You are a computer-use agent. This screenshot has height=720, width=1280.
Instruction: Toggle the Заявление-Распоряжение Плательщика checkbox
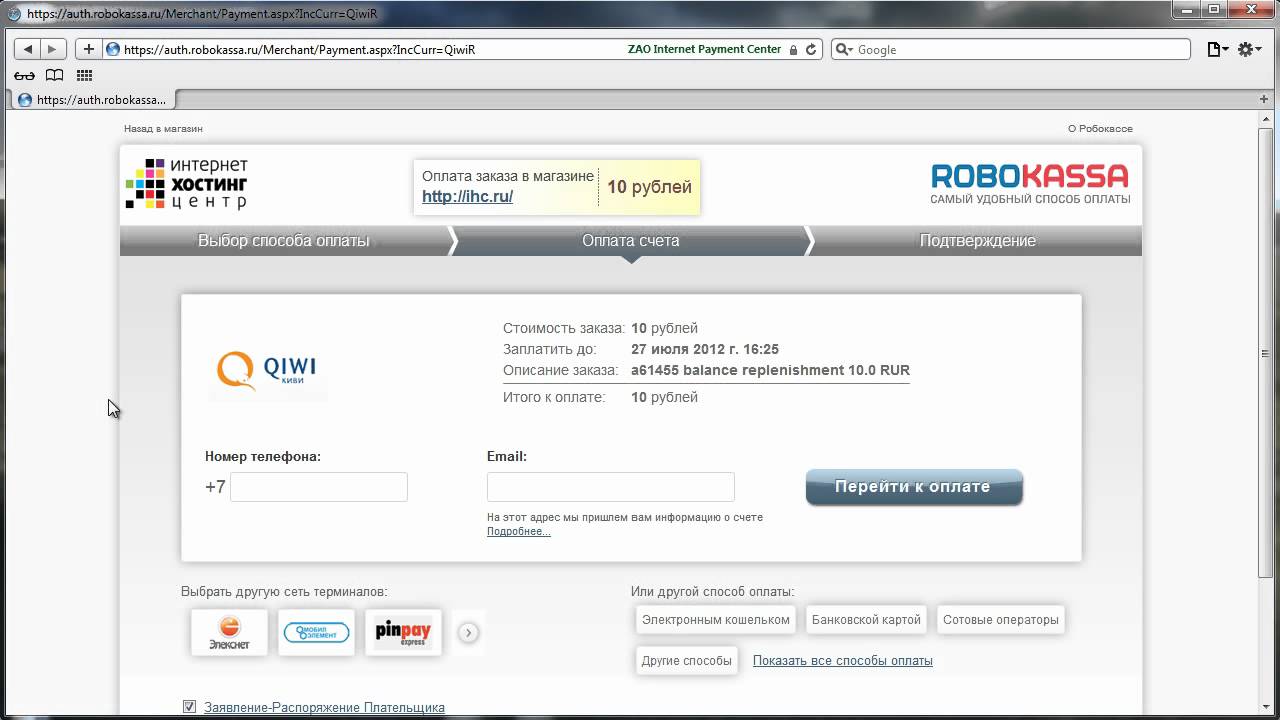point(190,707)
